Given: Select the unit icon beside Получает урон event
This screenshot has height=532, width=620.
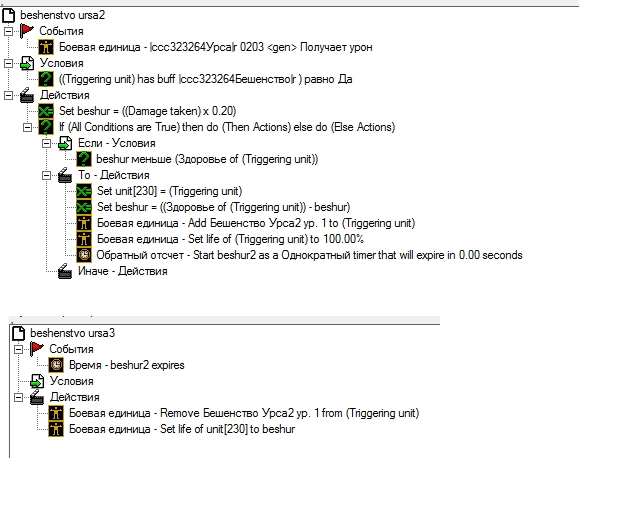Looking at the screenshot, I should [x=46, y=47].
